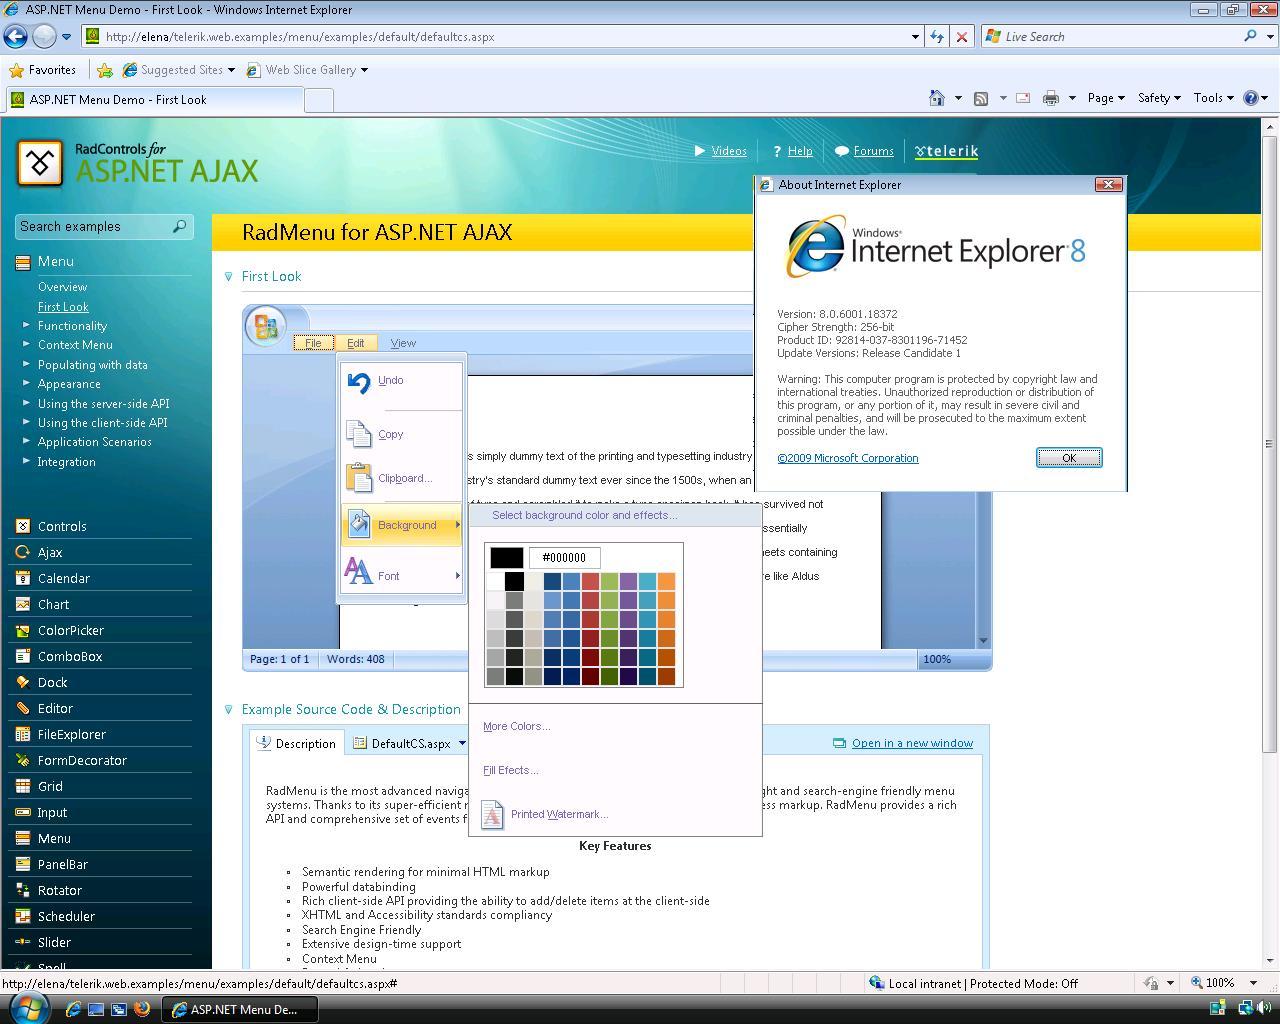Expand the Appearance tree node

click(x=26, y=383)
